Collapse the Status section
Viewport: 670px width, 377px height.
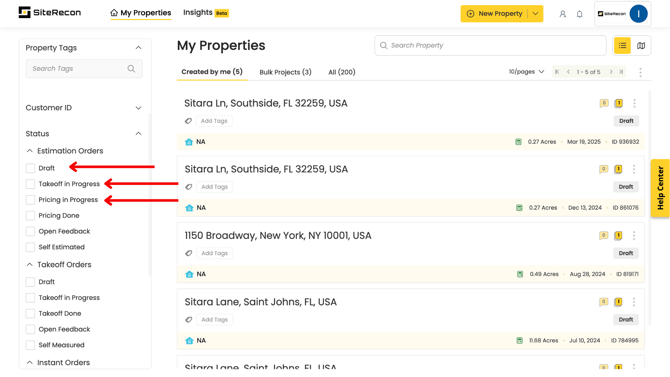(x=138, y=134)
